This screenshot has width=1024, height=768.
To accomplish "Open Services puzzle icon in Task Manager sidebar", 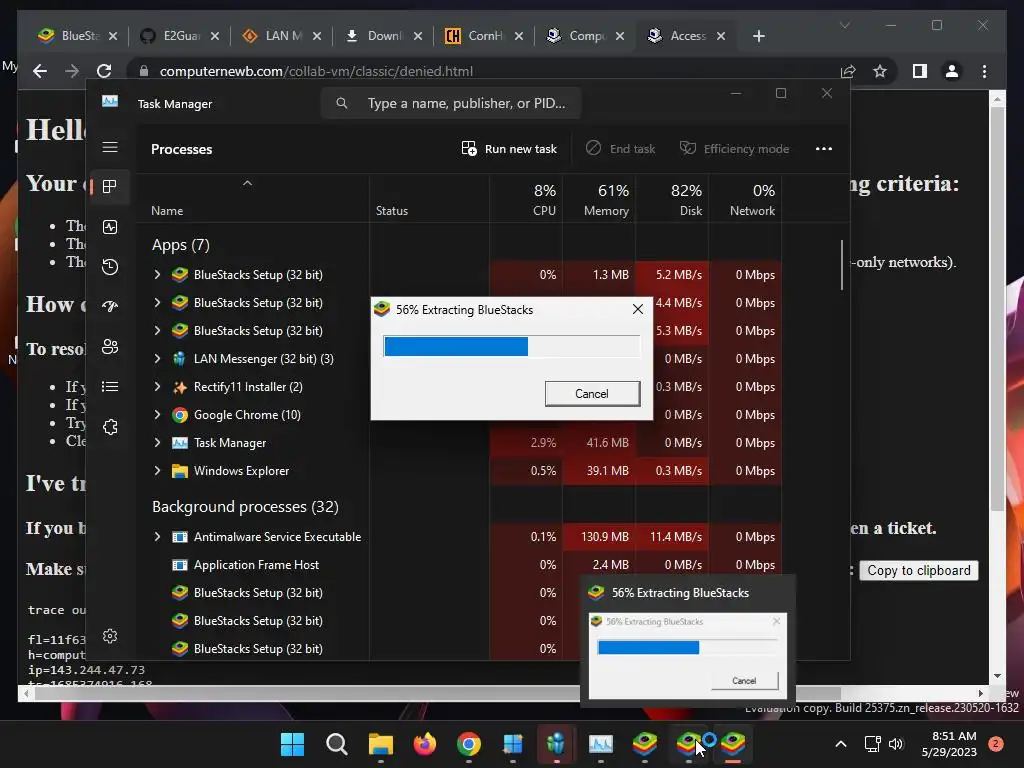I will click(110, 427).
